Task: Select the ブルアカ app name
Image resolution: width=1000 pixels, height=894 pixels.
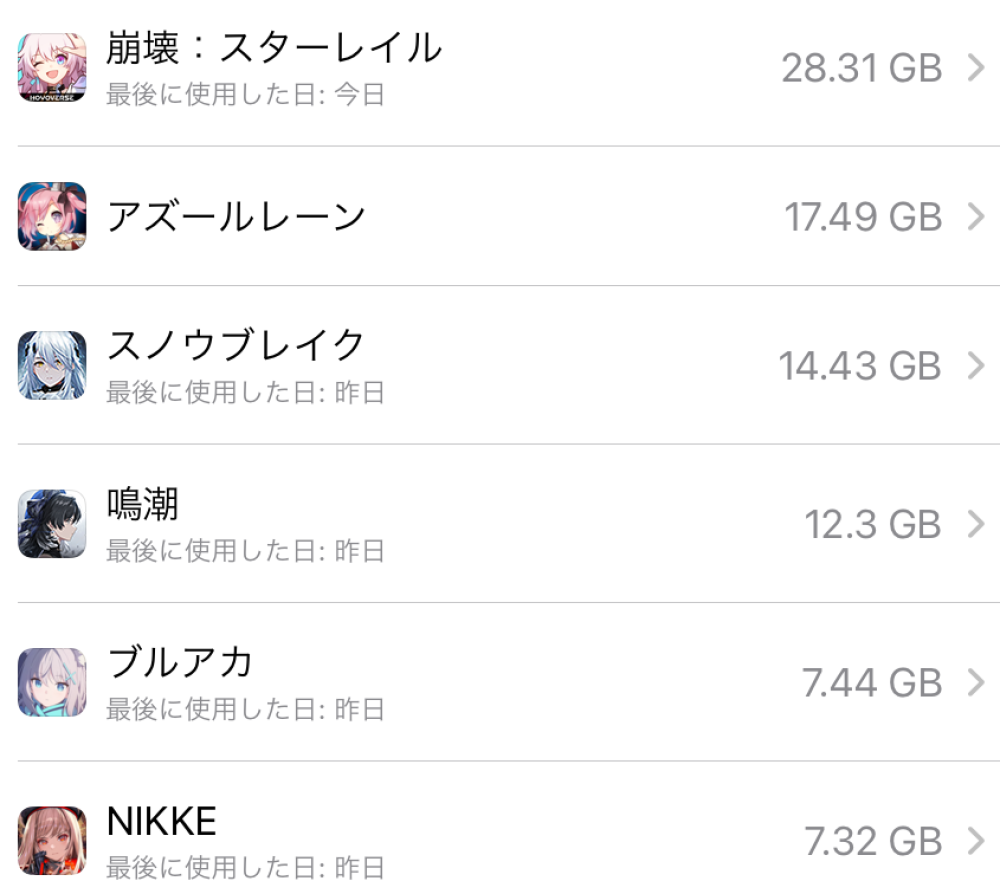Action: (x=180, y=662)
